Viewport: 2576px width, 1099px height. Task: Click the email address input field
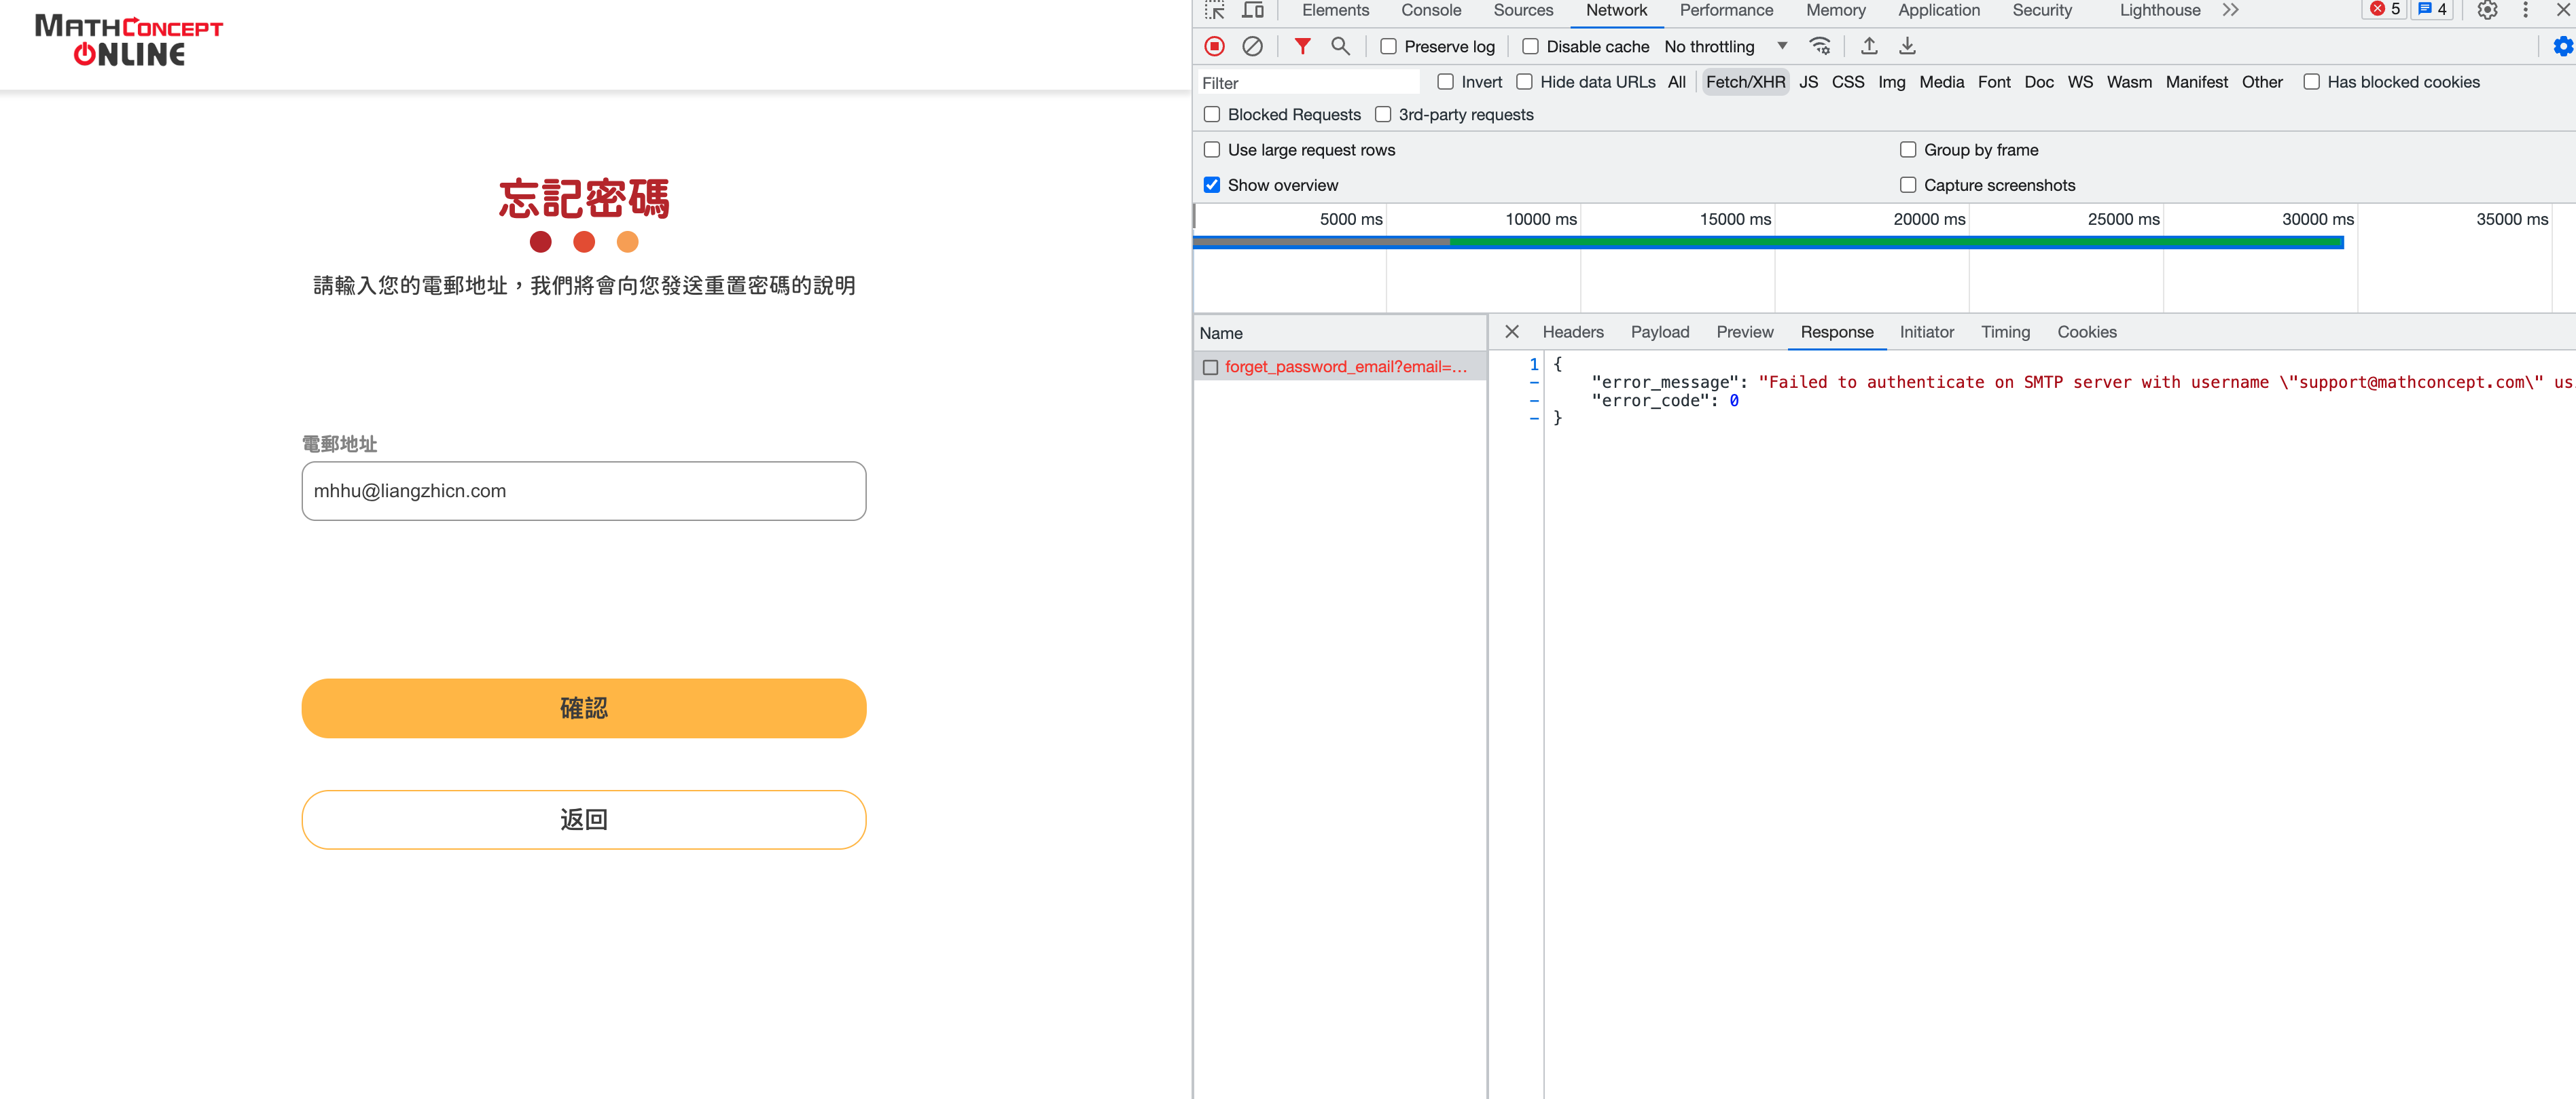(583, 491)
